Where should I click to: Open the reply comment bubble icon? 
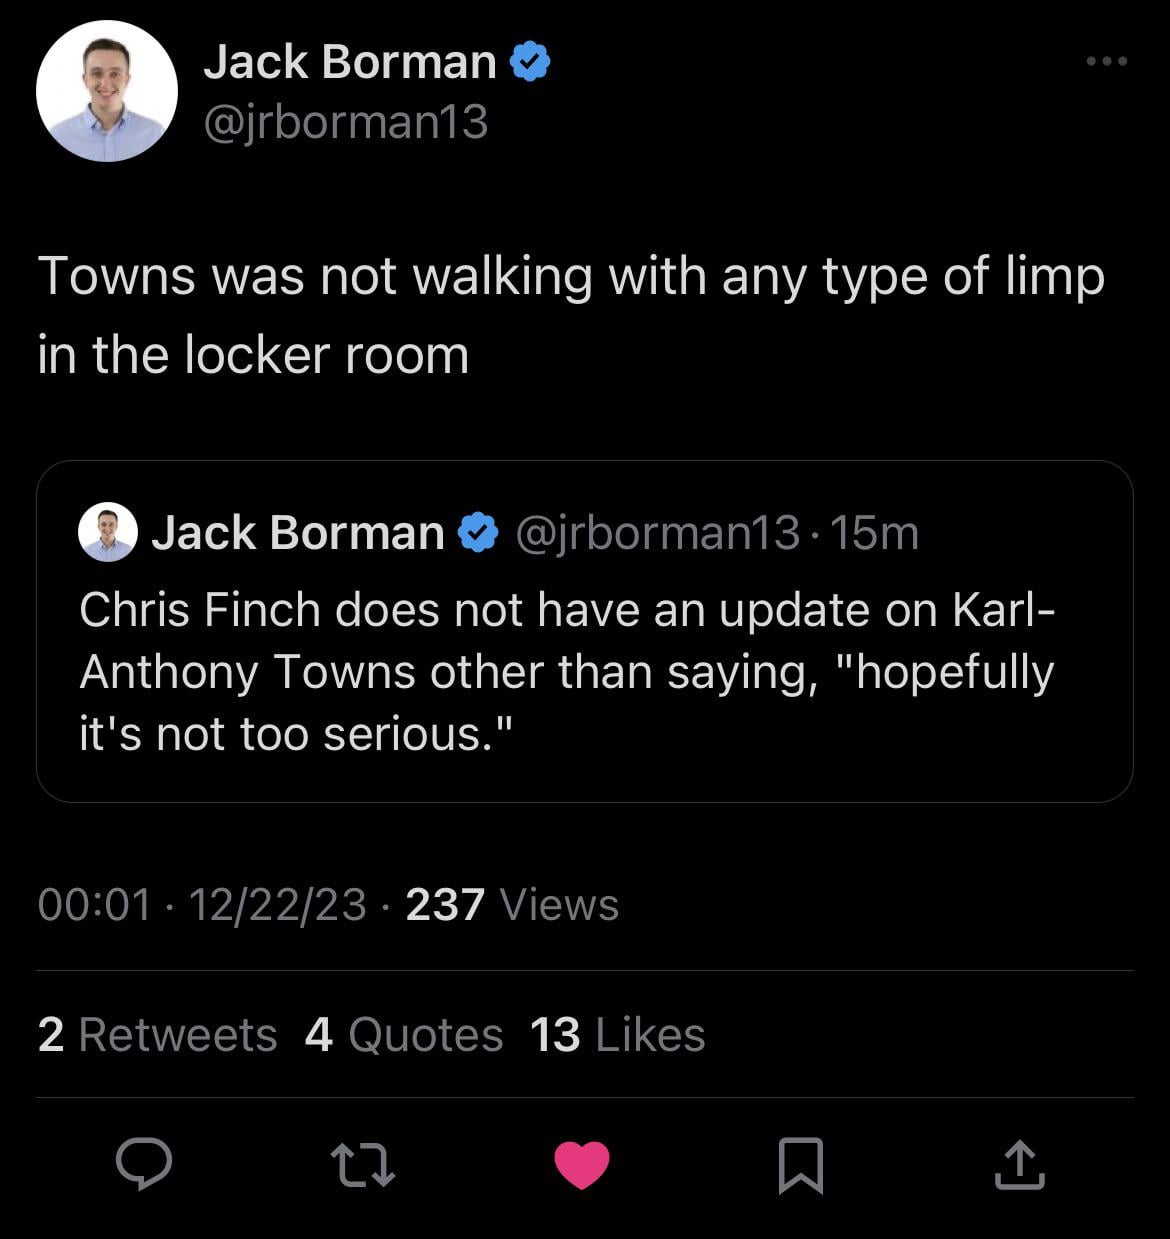[x=144, y=1164]
